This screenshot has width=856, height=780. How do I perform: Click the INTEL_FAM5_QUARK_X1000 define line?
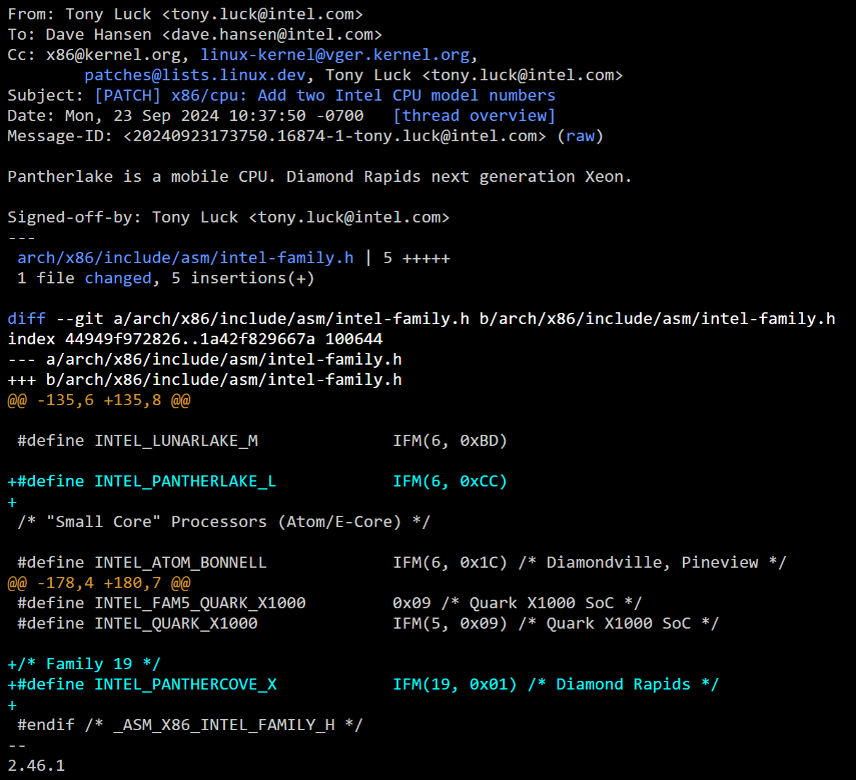coord(329,603)
